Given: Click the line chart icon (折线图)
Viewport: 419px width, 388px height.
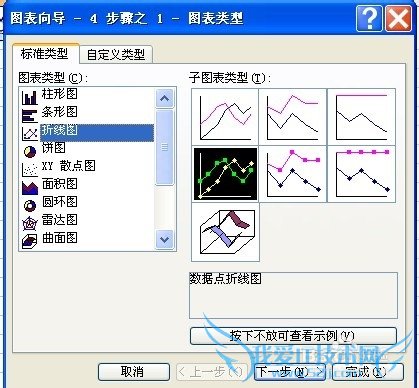Looking at the screenshot, I should click(x=30, y=133).
